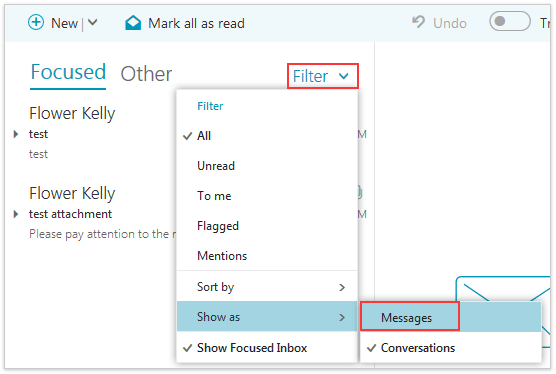Switch to the Other tab
The image size is (556, 374).
point(146,74)
